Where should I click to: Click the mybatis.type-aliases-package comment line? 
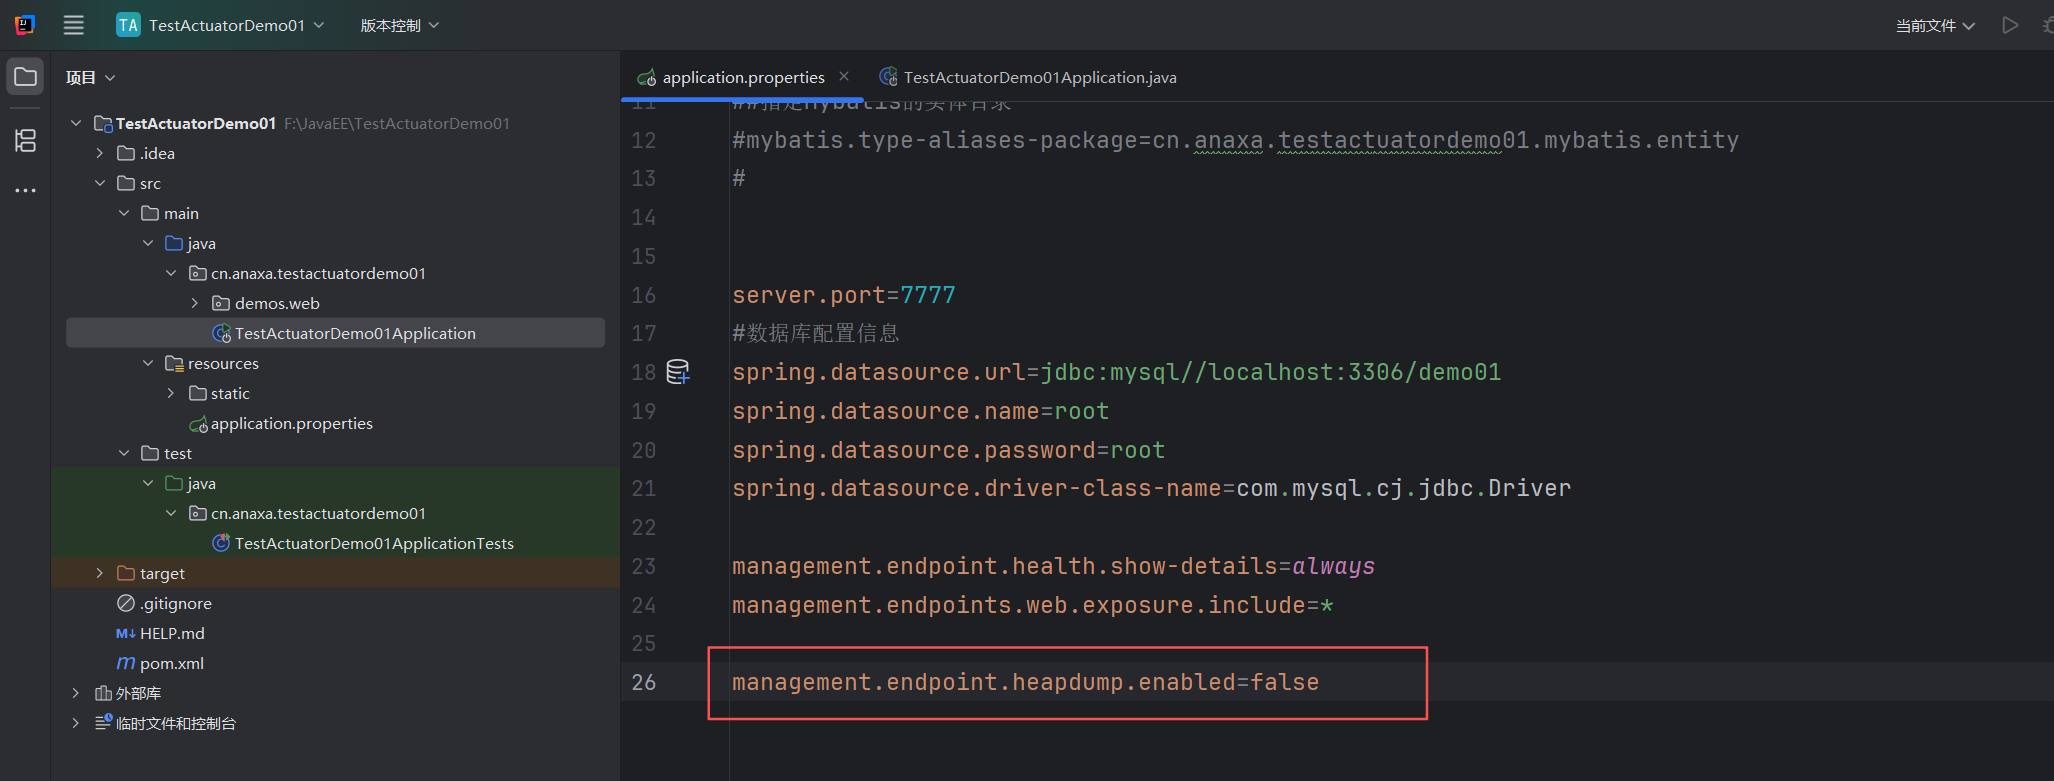coord(1235,140)
